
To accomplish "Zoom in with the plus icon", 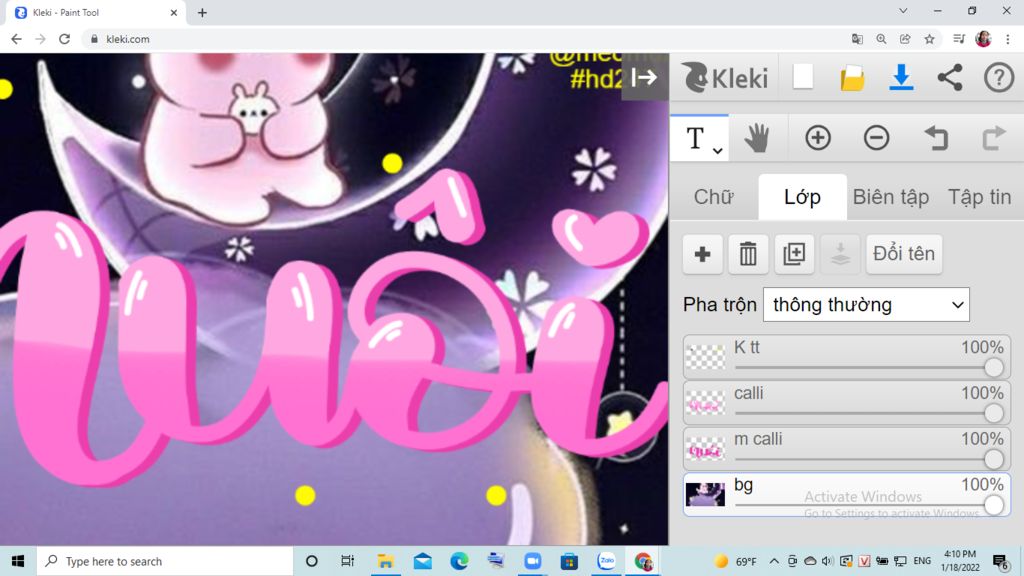I will pyautogui.click(x=818, y=138).
